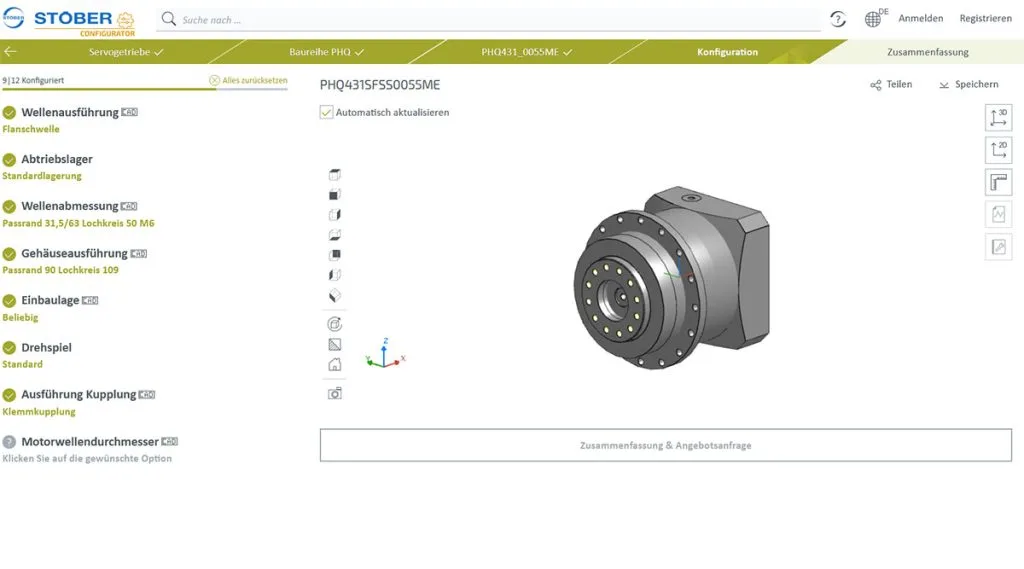Go to the PHQ431_0055ME breadcrumb step
Viewport: 1024px width, 569px height.
526,52
